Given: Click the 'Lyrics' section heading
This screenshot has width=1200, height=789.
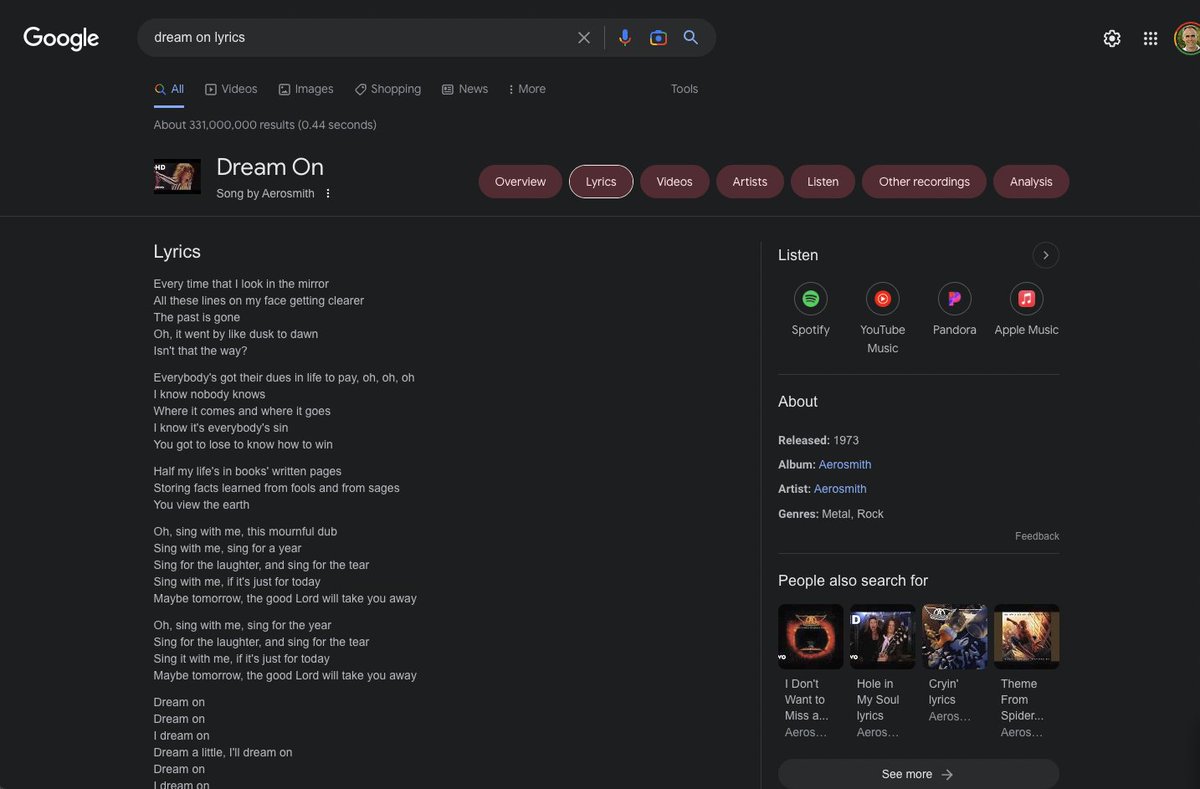Looking at the screenshot, I should pyautogui.click(x=177, y=252).
